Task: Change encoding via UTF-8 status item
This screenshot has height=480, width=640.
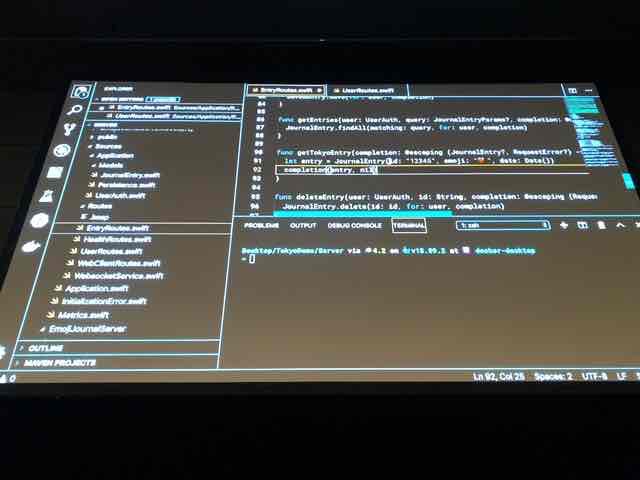Action: point(595,376)
